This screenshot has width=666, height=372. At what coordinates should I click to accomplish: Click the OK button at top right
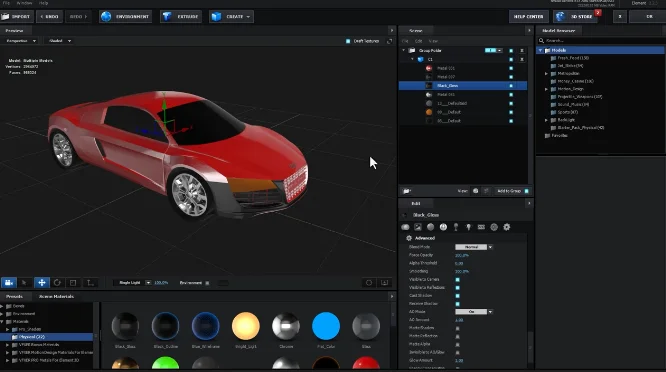tap(649, 17)
